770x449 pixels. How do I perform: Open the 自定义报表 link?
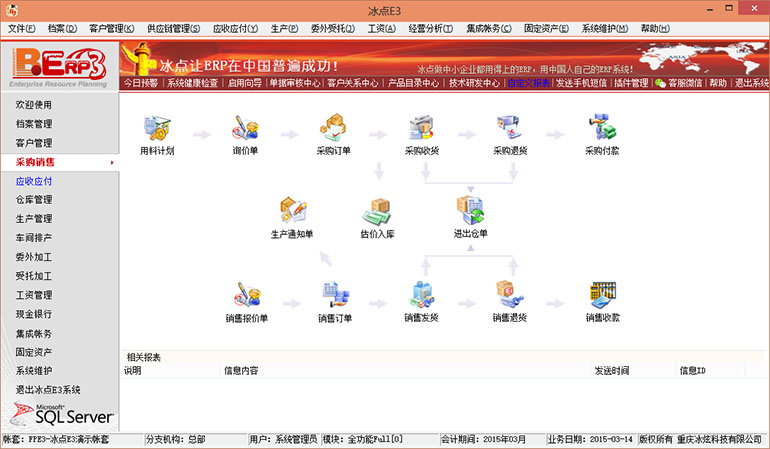pos(528,83)
